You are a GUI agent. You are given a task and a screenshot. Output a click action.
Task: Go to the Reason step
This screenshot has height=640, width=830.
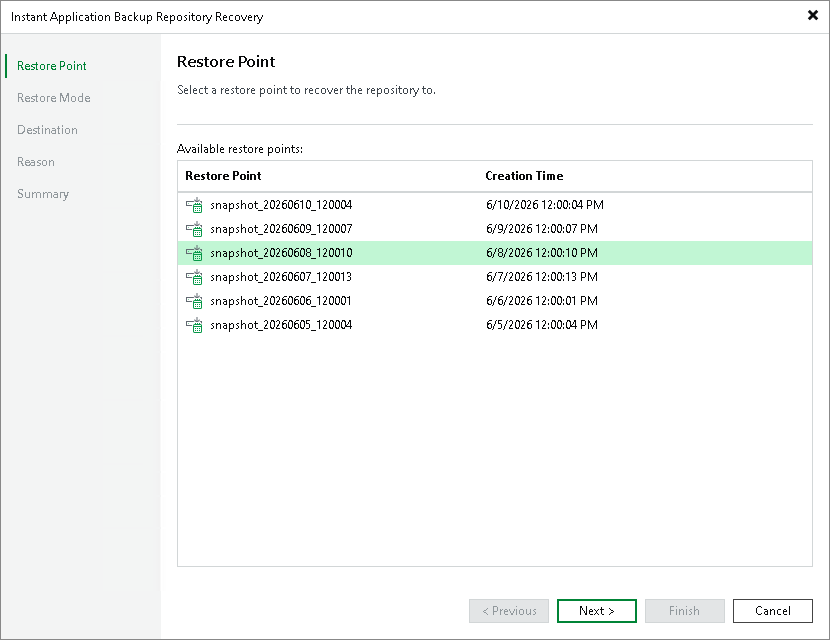click(x=35, y=162)
